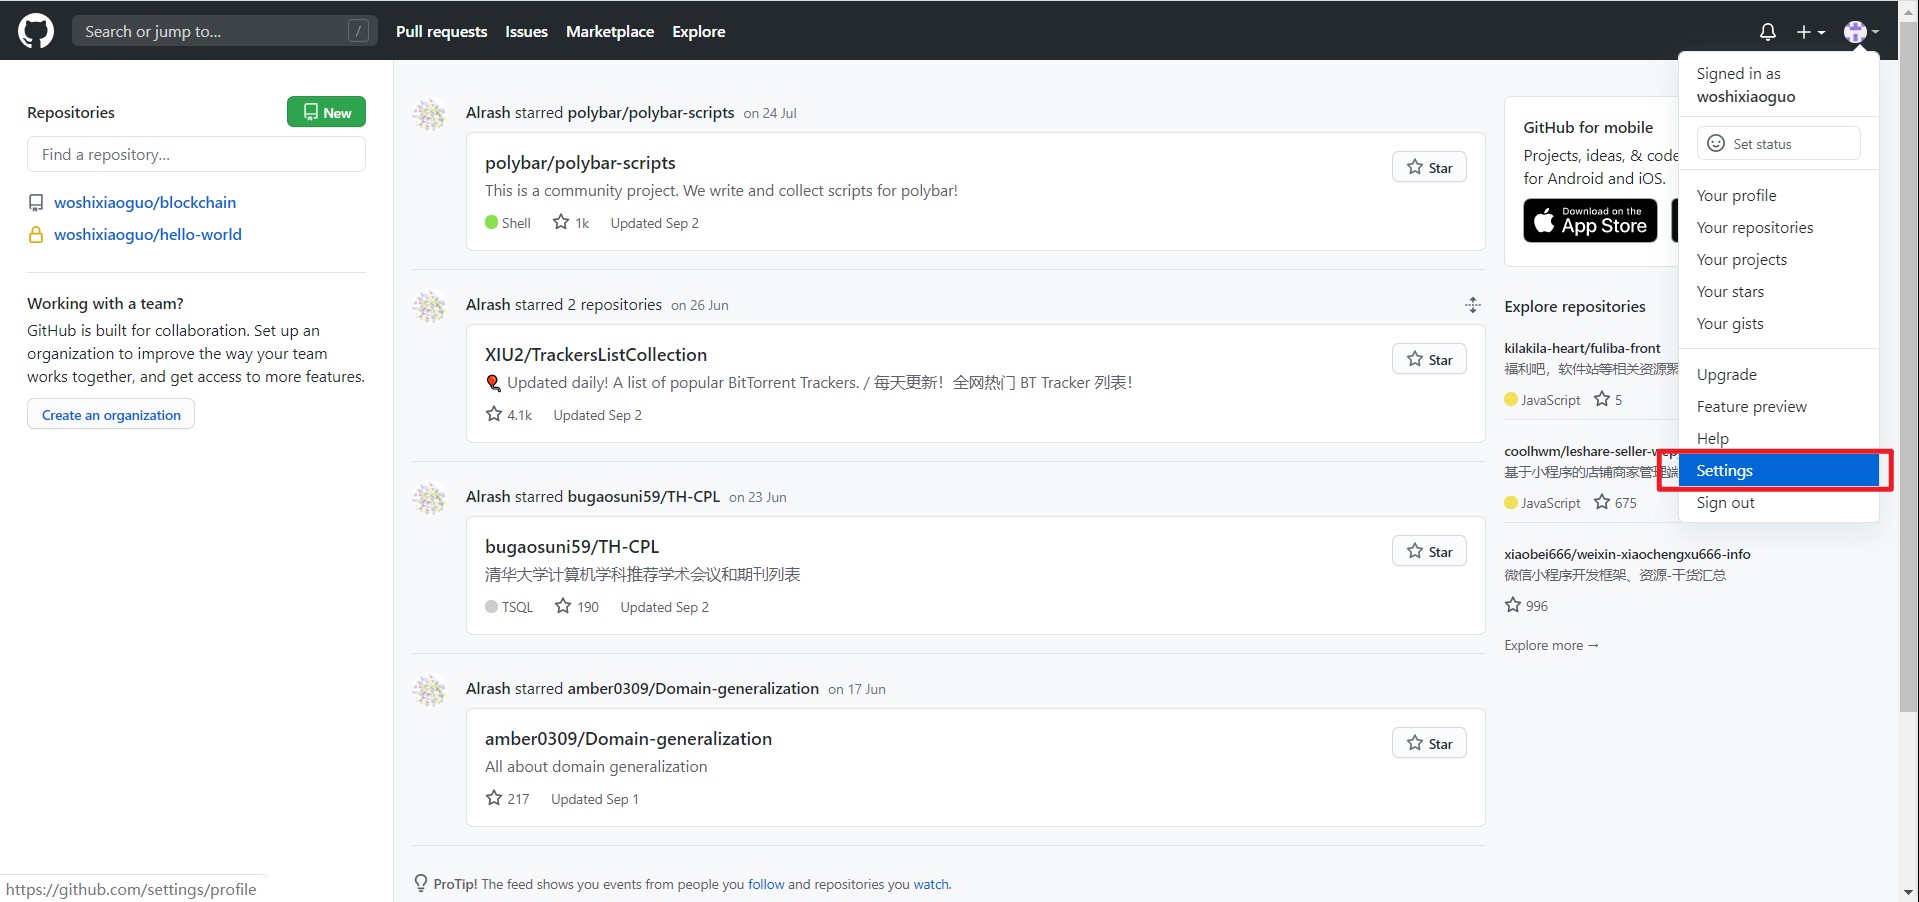The height and width of the screenshot is (902, 1919).
Task: Expand the 2 repositories starred event
Action: (x=1472, y=305)
